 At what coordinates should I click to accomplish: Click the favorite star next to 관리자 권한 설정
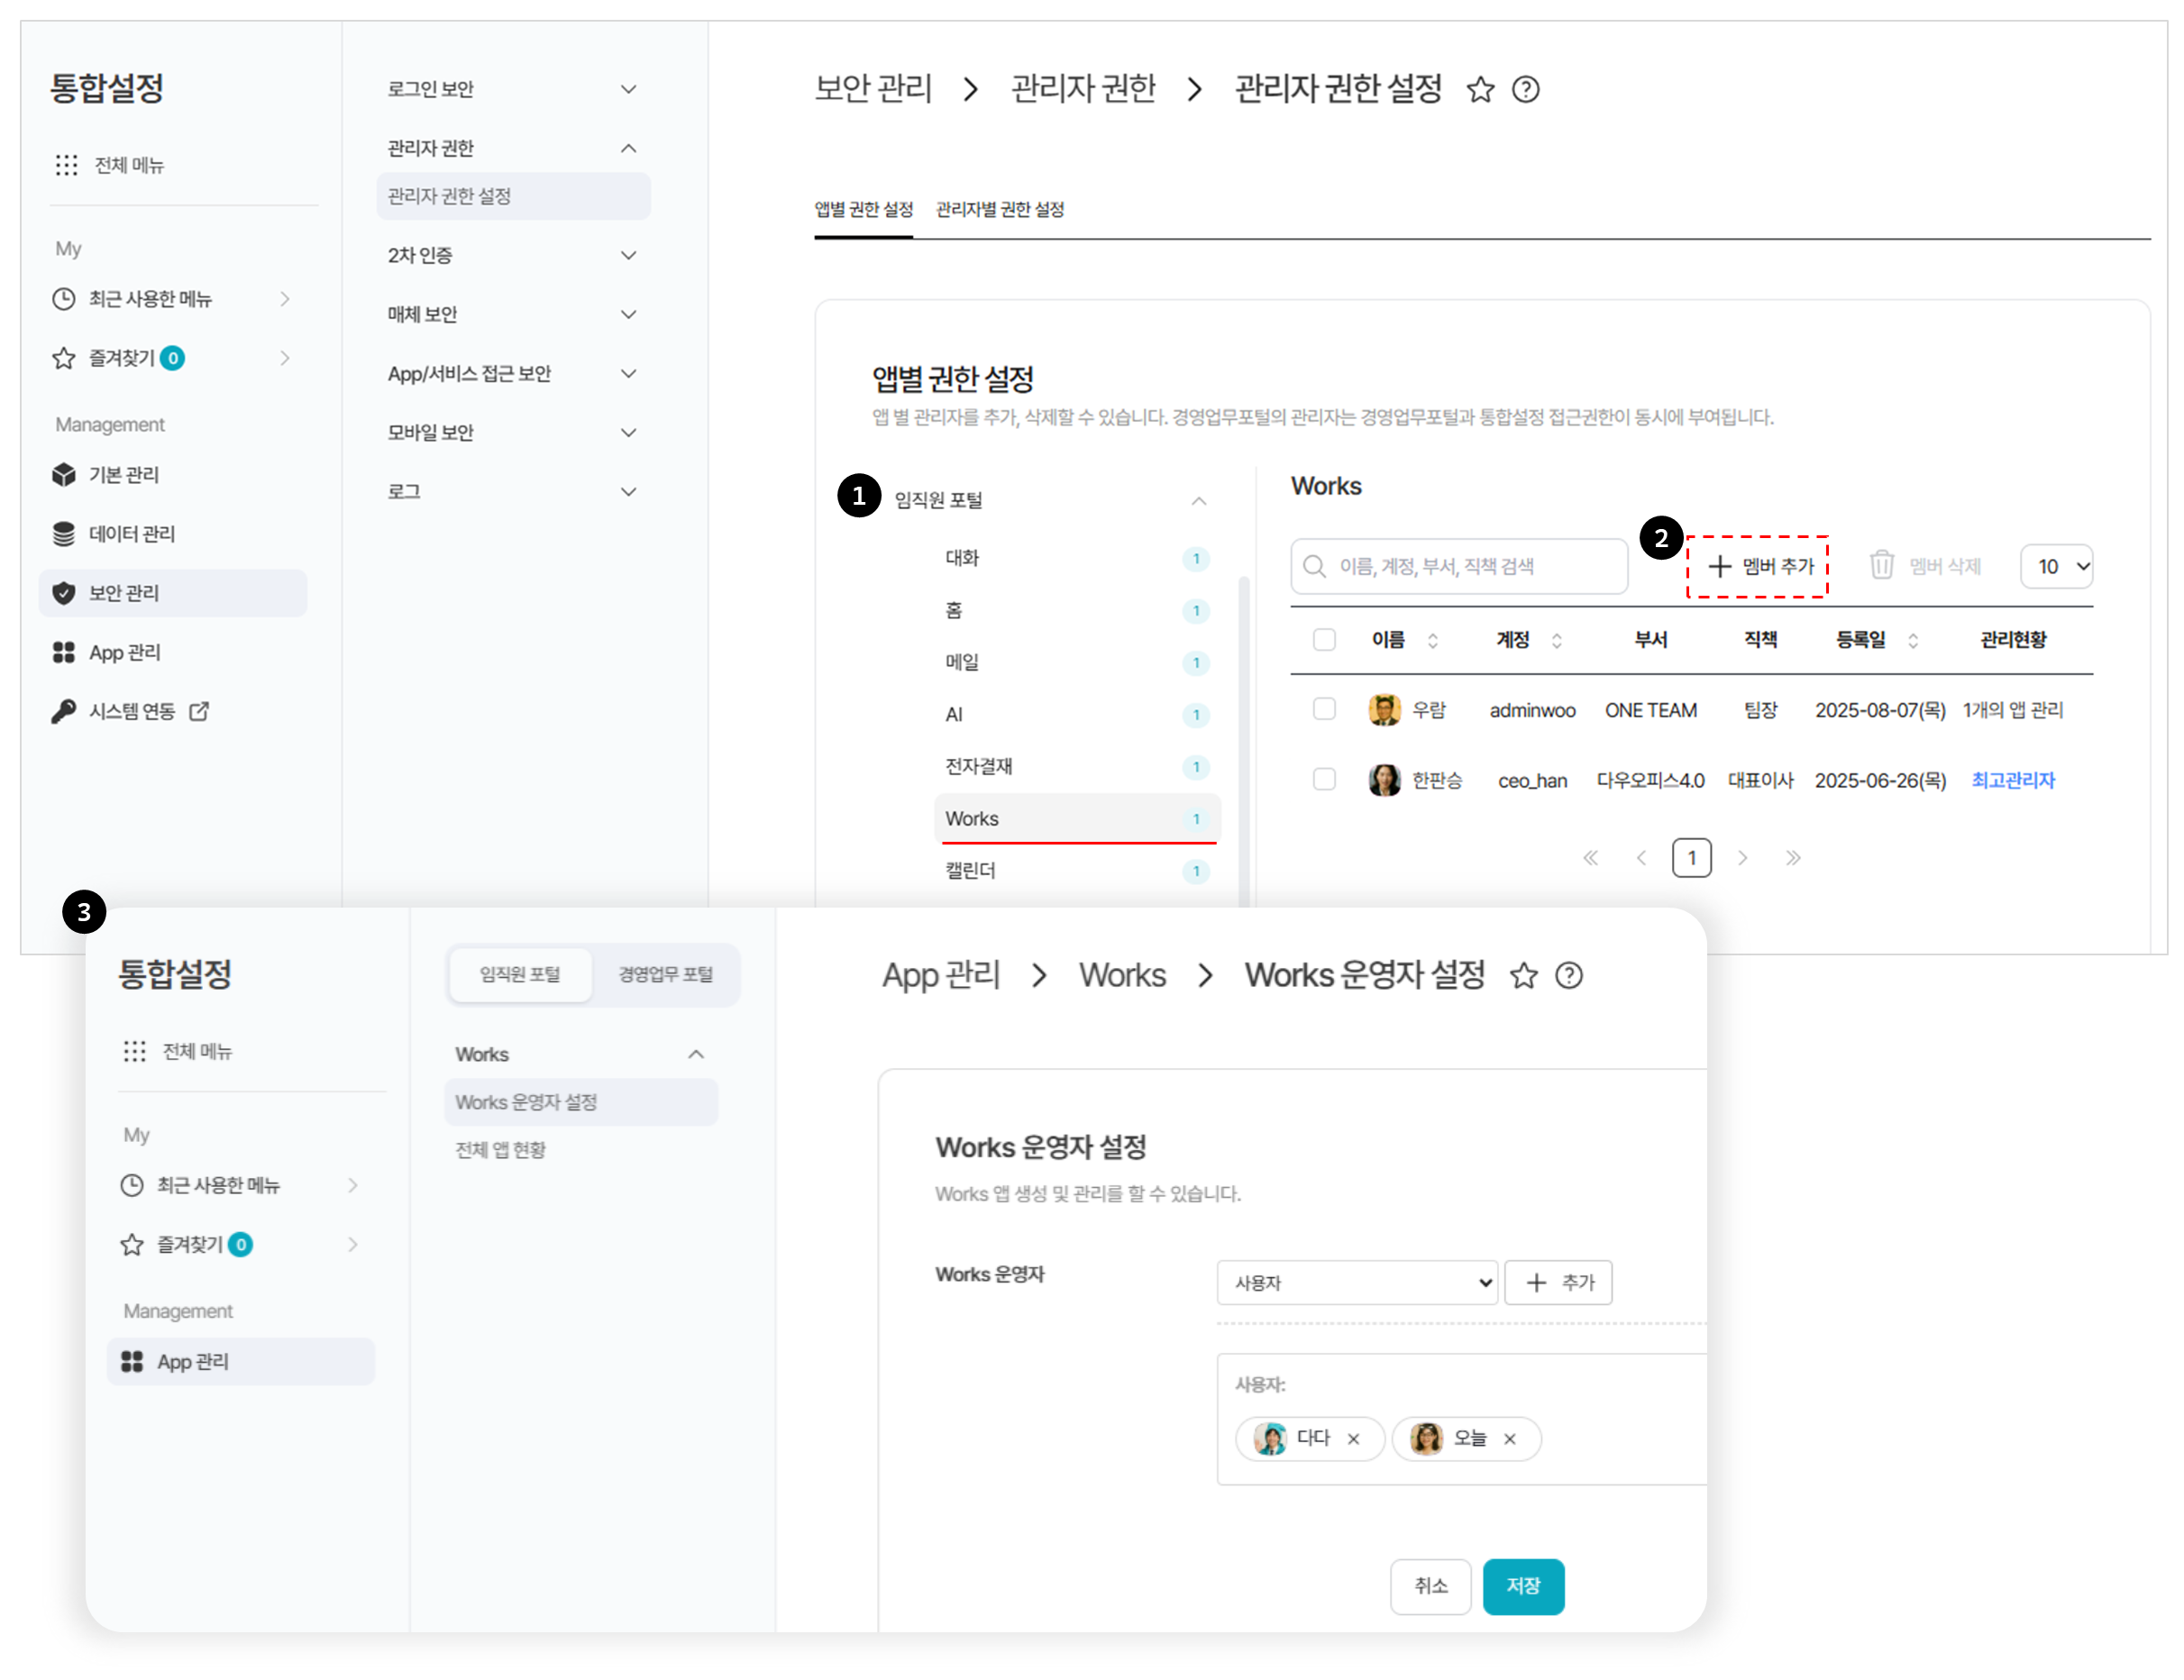[x=1480, y=90]
